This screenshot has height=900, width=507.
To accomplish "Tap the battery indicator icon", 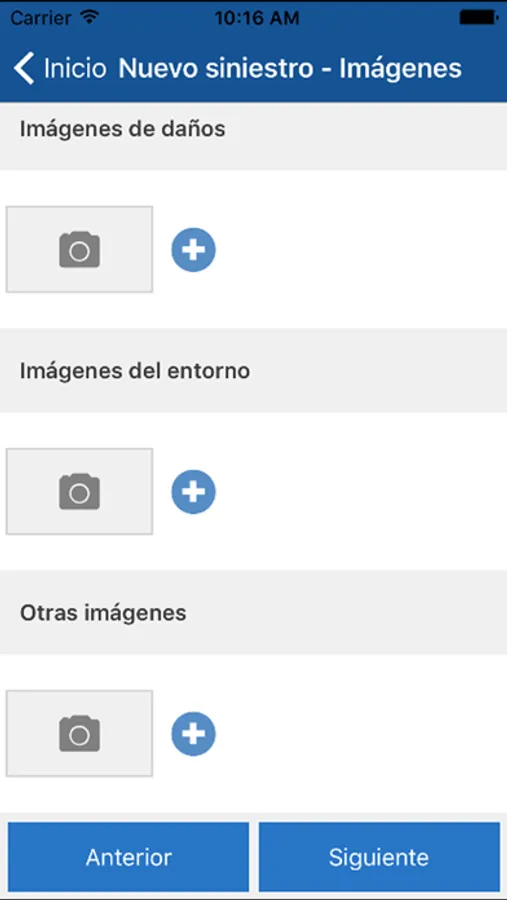I will (x=478, y=18).
